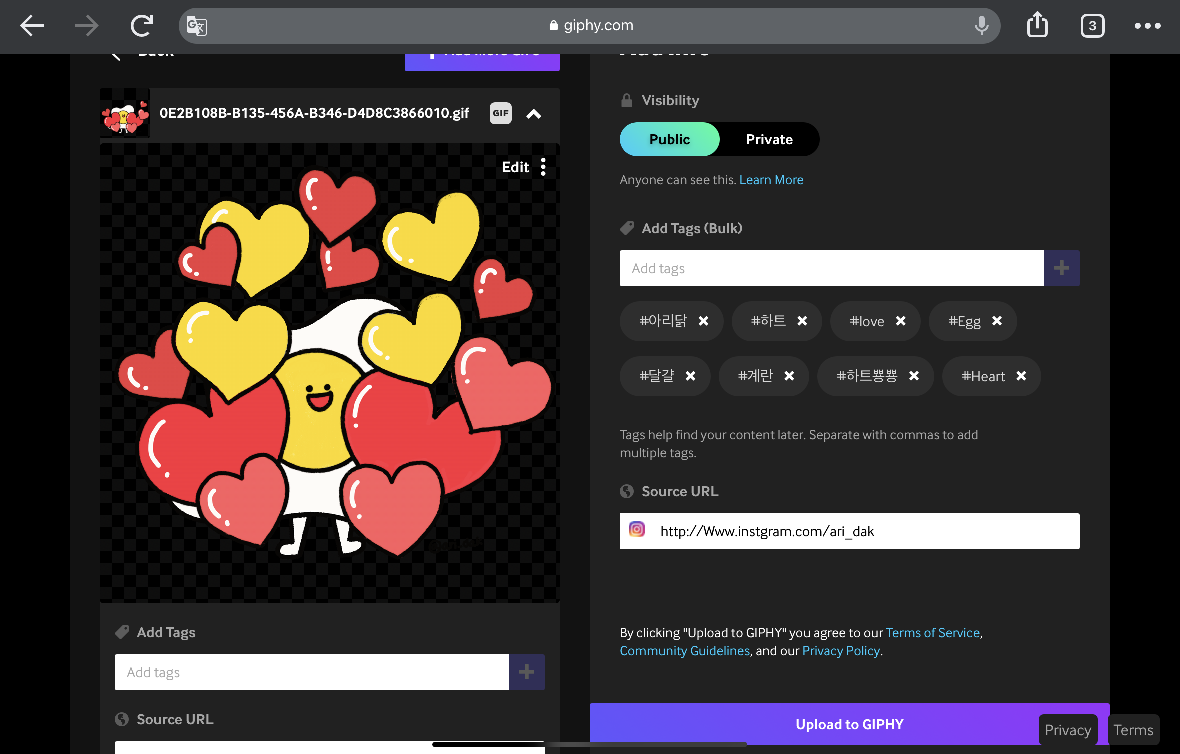The height and width of the screenshot is (754, 1180).
Task: Click the Source URL field with instagram link
Action: [x=850, y=531]
